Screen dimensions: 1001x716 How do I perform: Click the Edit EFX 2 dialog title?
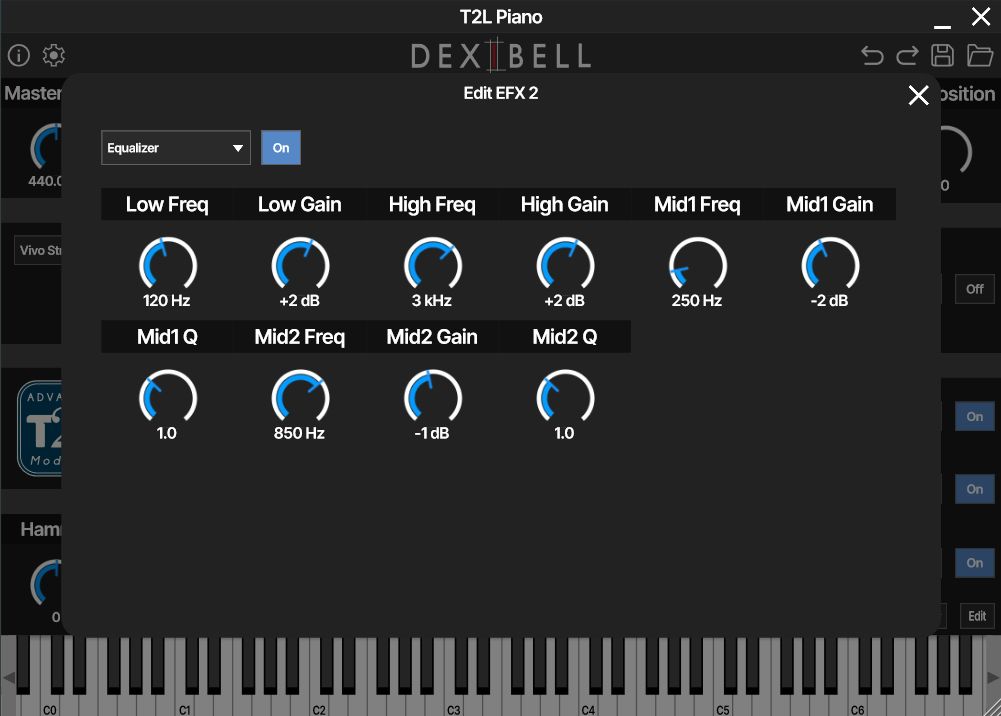pyautogui.click(x=500, y=93)
